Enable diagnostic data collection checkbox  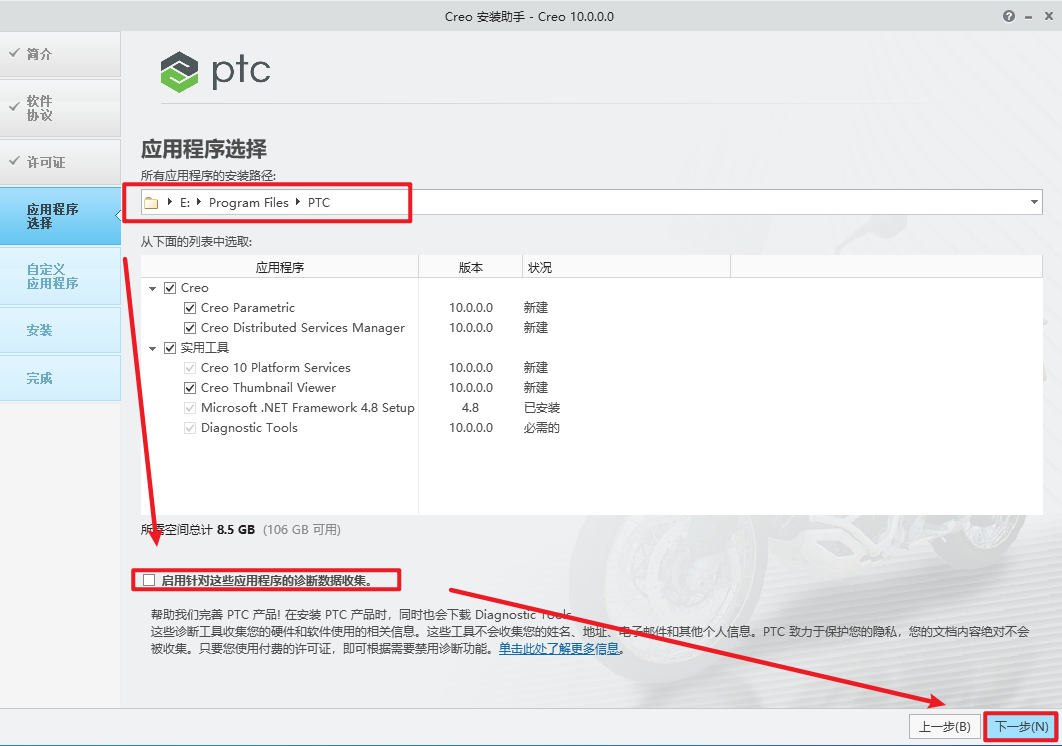click(x=150, y=580)
